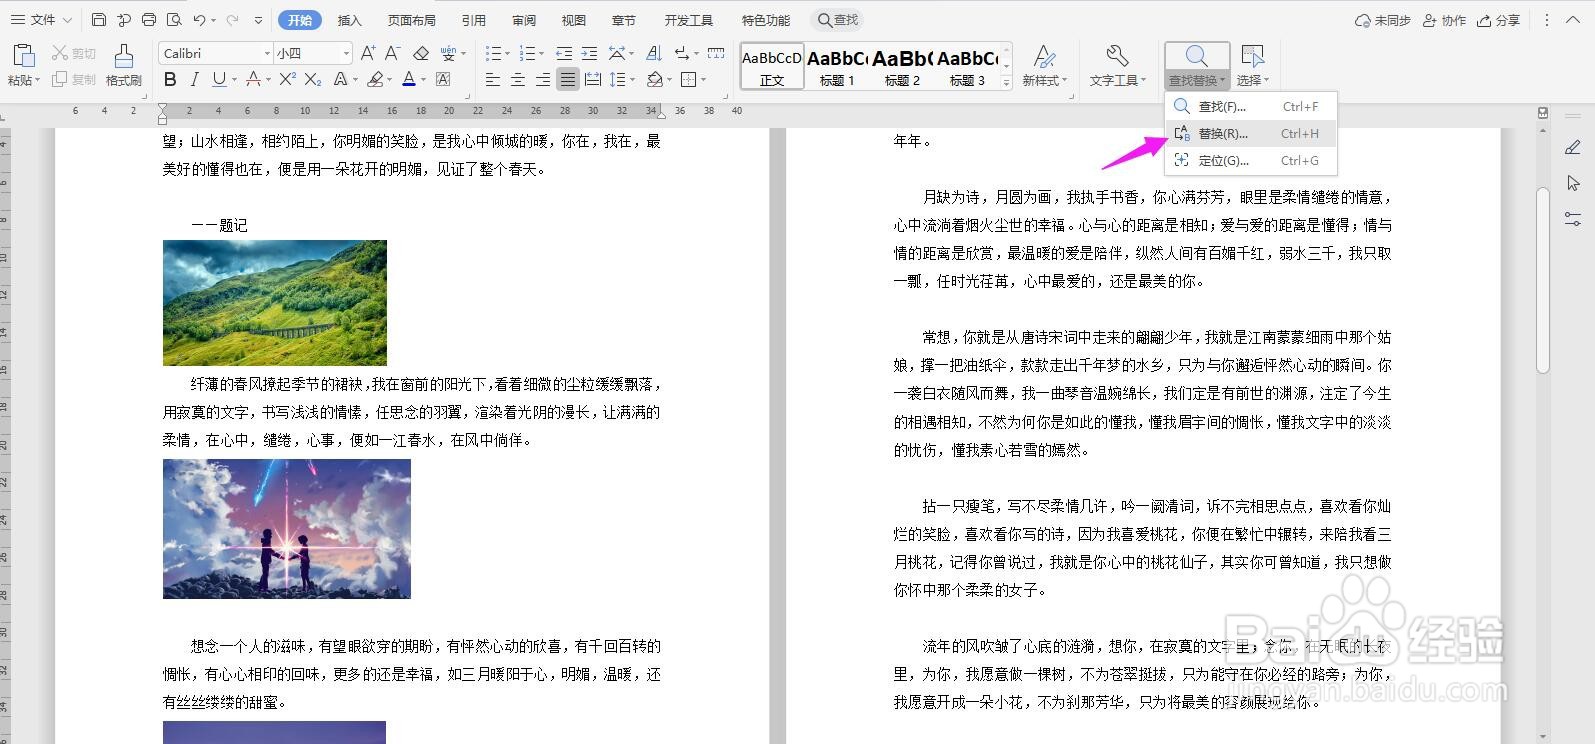Screen dimensions: 1595x744
Task: Click the Save icon in quick access toolbar
Action: 98,20
